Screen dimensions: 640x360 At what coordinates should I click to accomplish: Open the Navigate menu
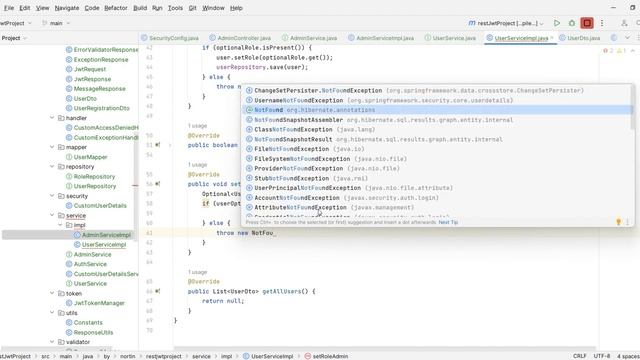67,8
